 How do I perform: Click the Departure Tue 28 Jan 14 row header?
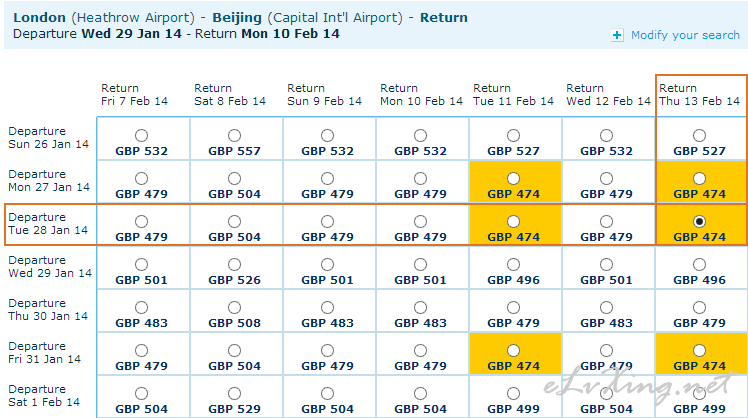point(48,223)
